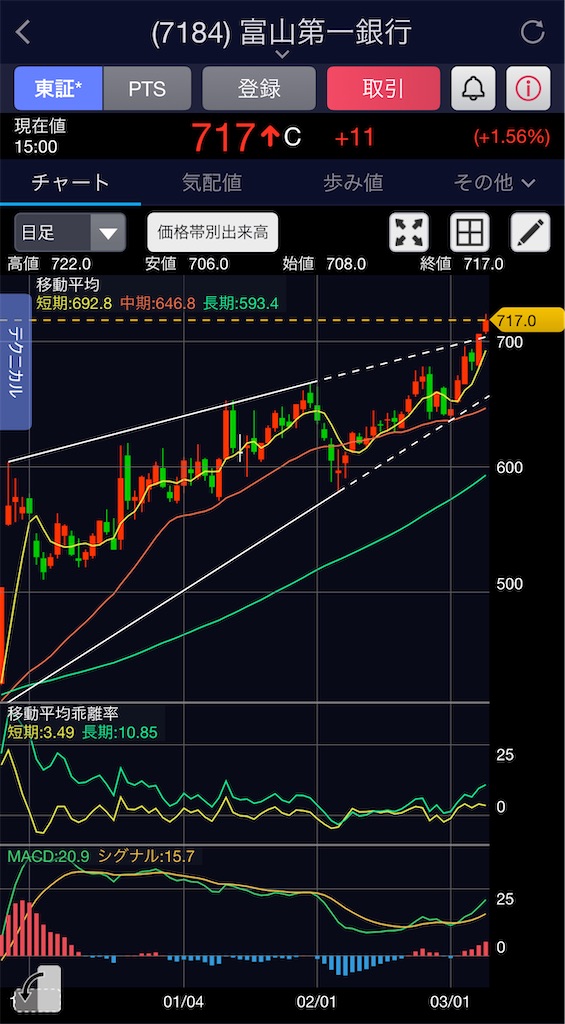
Task: Tap the 中期:646.8 moving average value
Action: click(x=159, y=303)
